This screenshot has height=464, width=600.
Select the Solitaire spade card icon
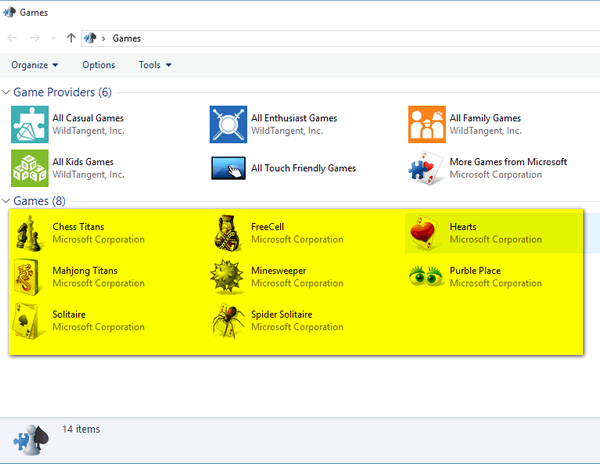click(x=27, y=321)
